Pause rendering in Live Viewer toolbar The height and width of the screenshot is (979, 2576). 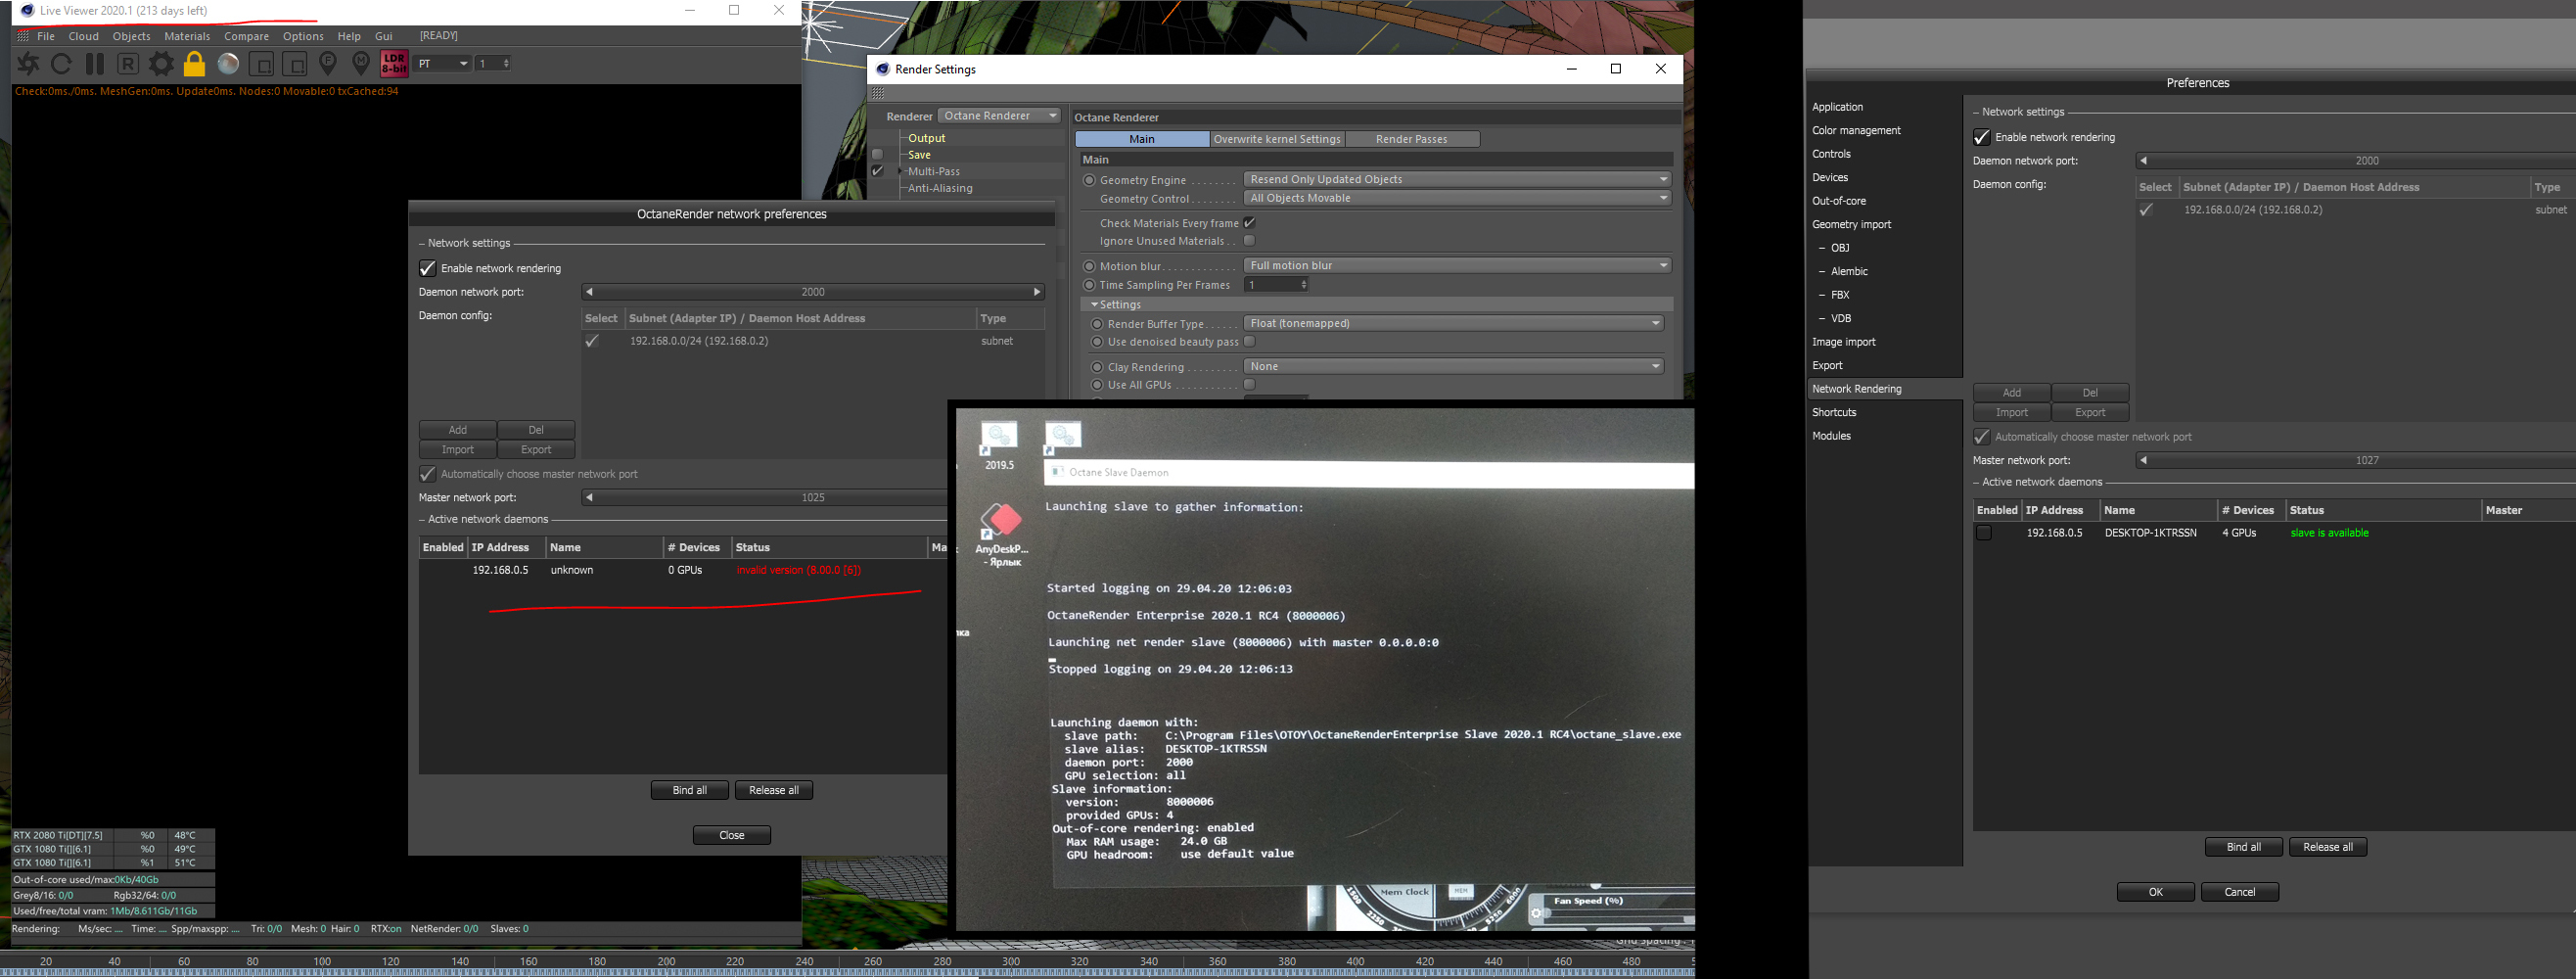95,64
